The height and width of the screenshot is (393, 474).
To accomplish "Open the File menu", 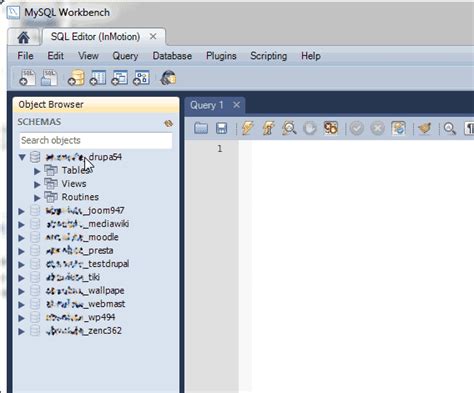I will (25, 56).
